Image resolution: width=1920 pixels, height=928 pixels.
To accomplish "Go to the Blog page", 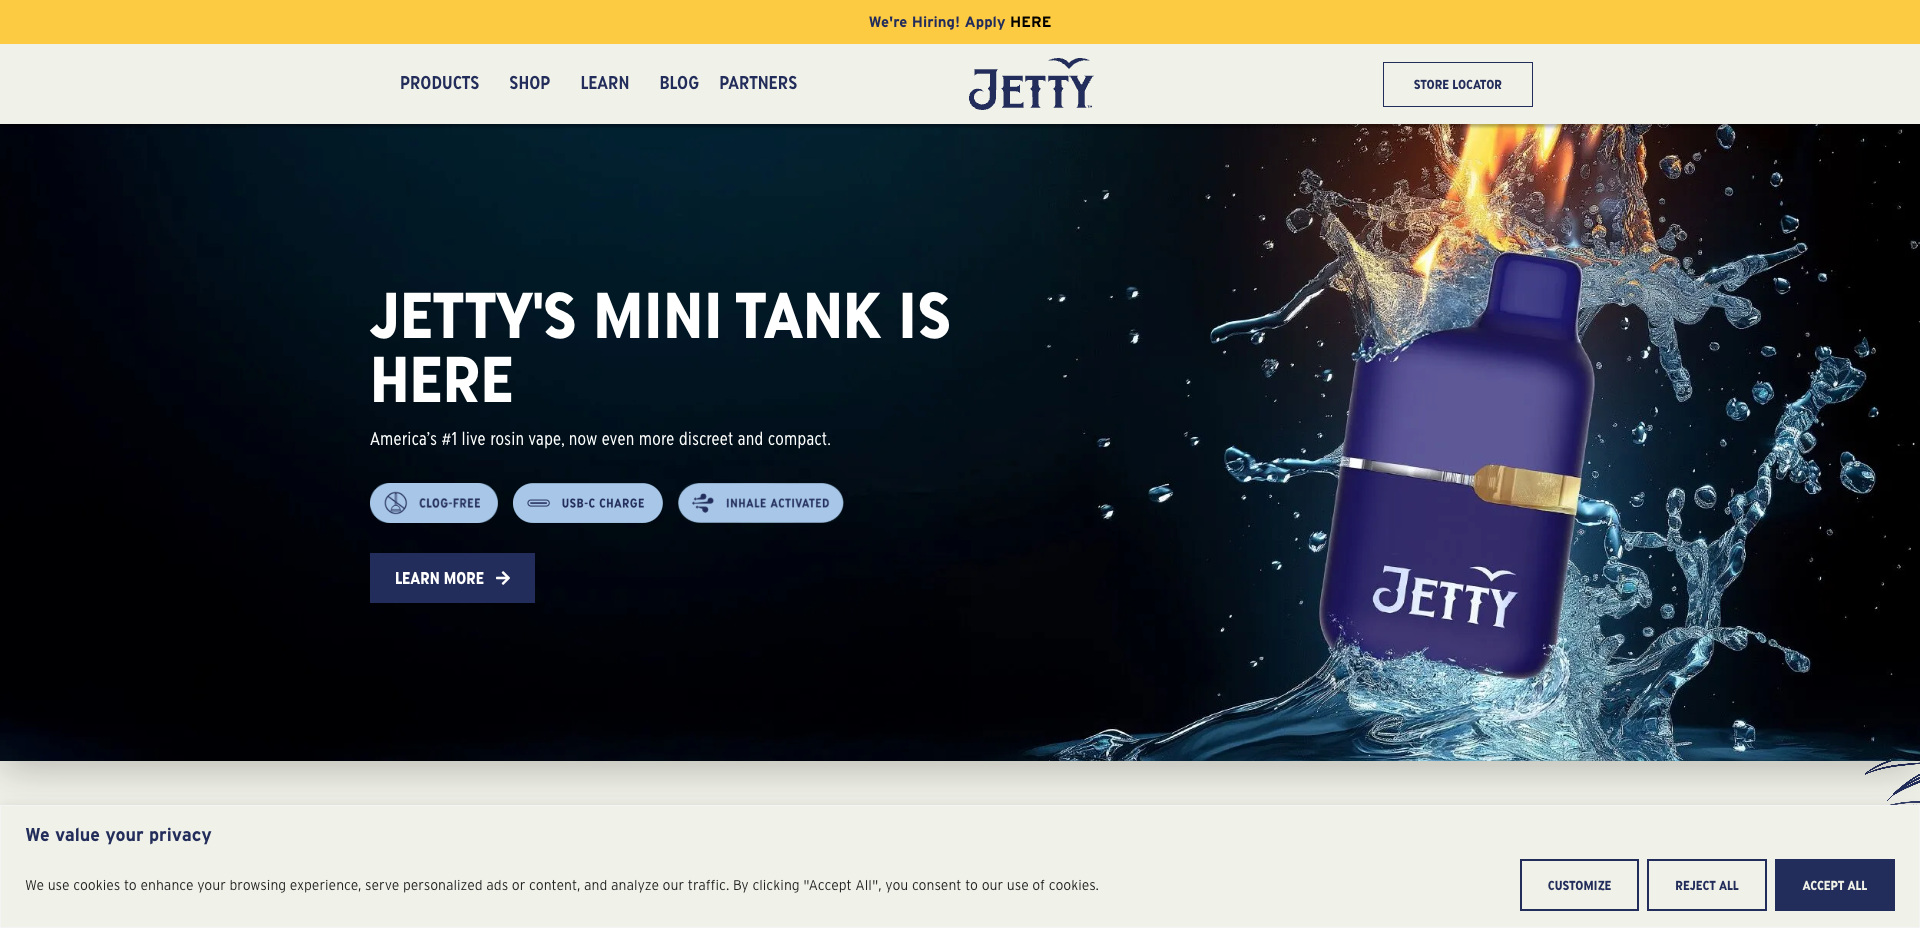I will (x=679, y=83).
